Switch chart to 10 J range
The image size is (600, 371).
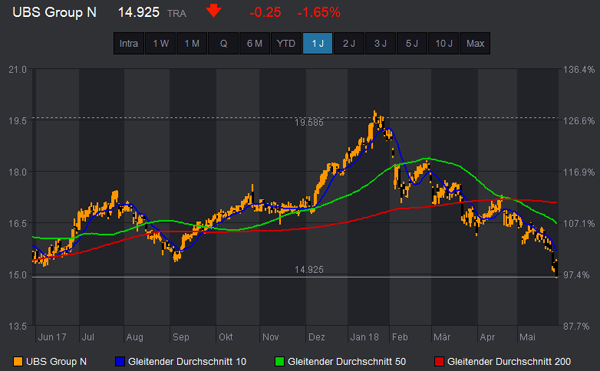444,44
